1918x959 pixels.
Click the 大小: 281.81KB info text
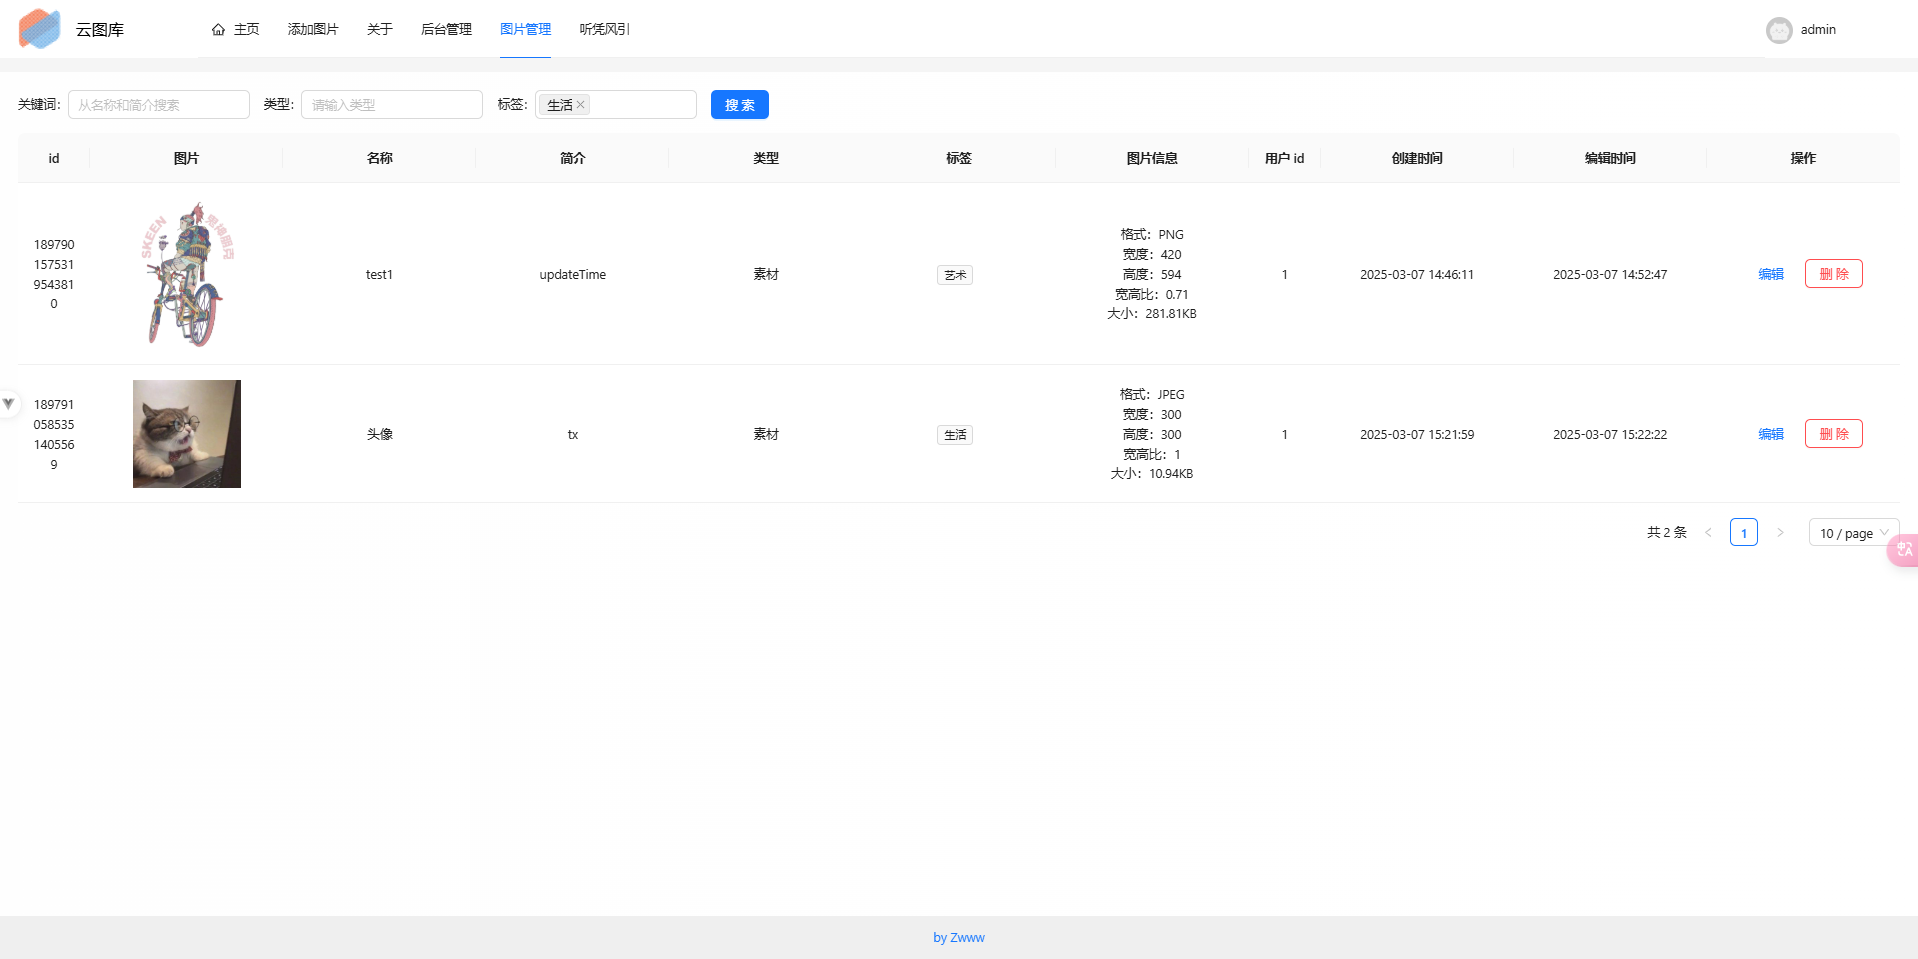1152,313
